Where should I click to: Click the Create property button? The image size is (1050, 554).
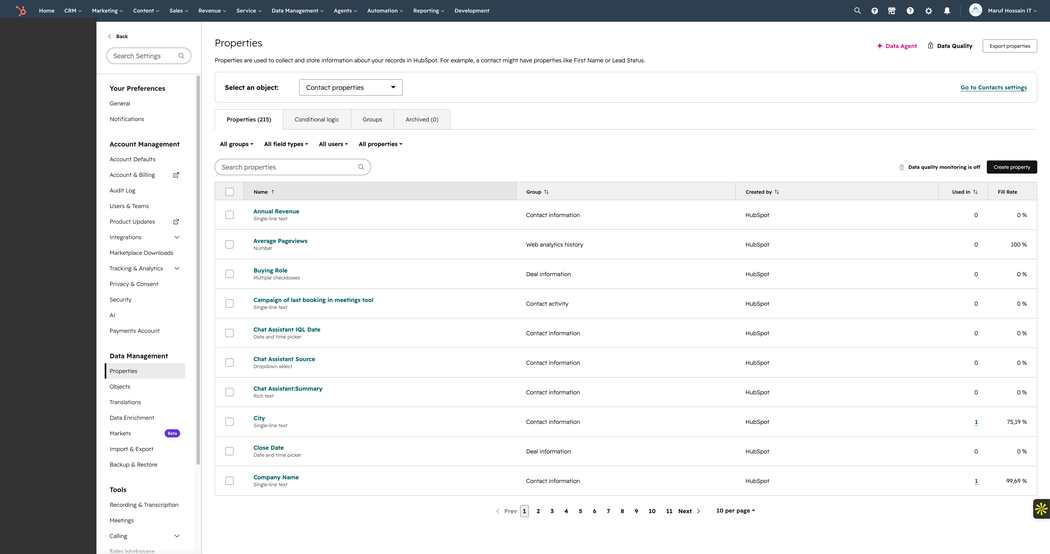coord(1012,167)
